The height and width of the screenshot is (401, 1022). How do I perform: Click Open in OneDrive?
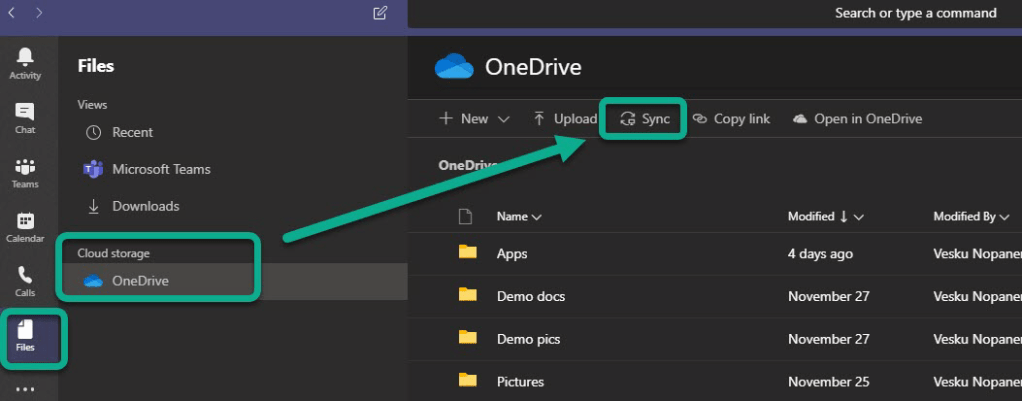[857, 119]
